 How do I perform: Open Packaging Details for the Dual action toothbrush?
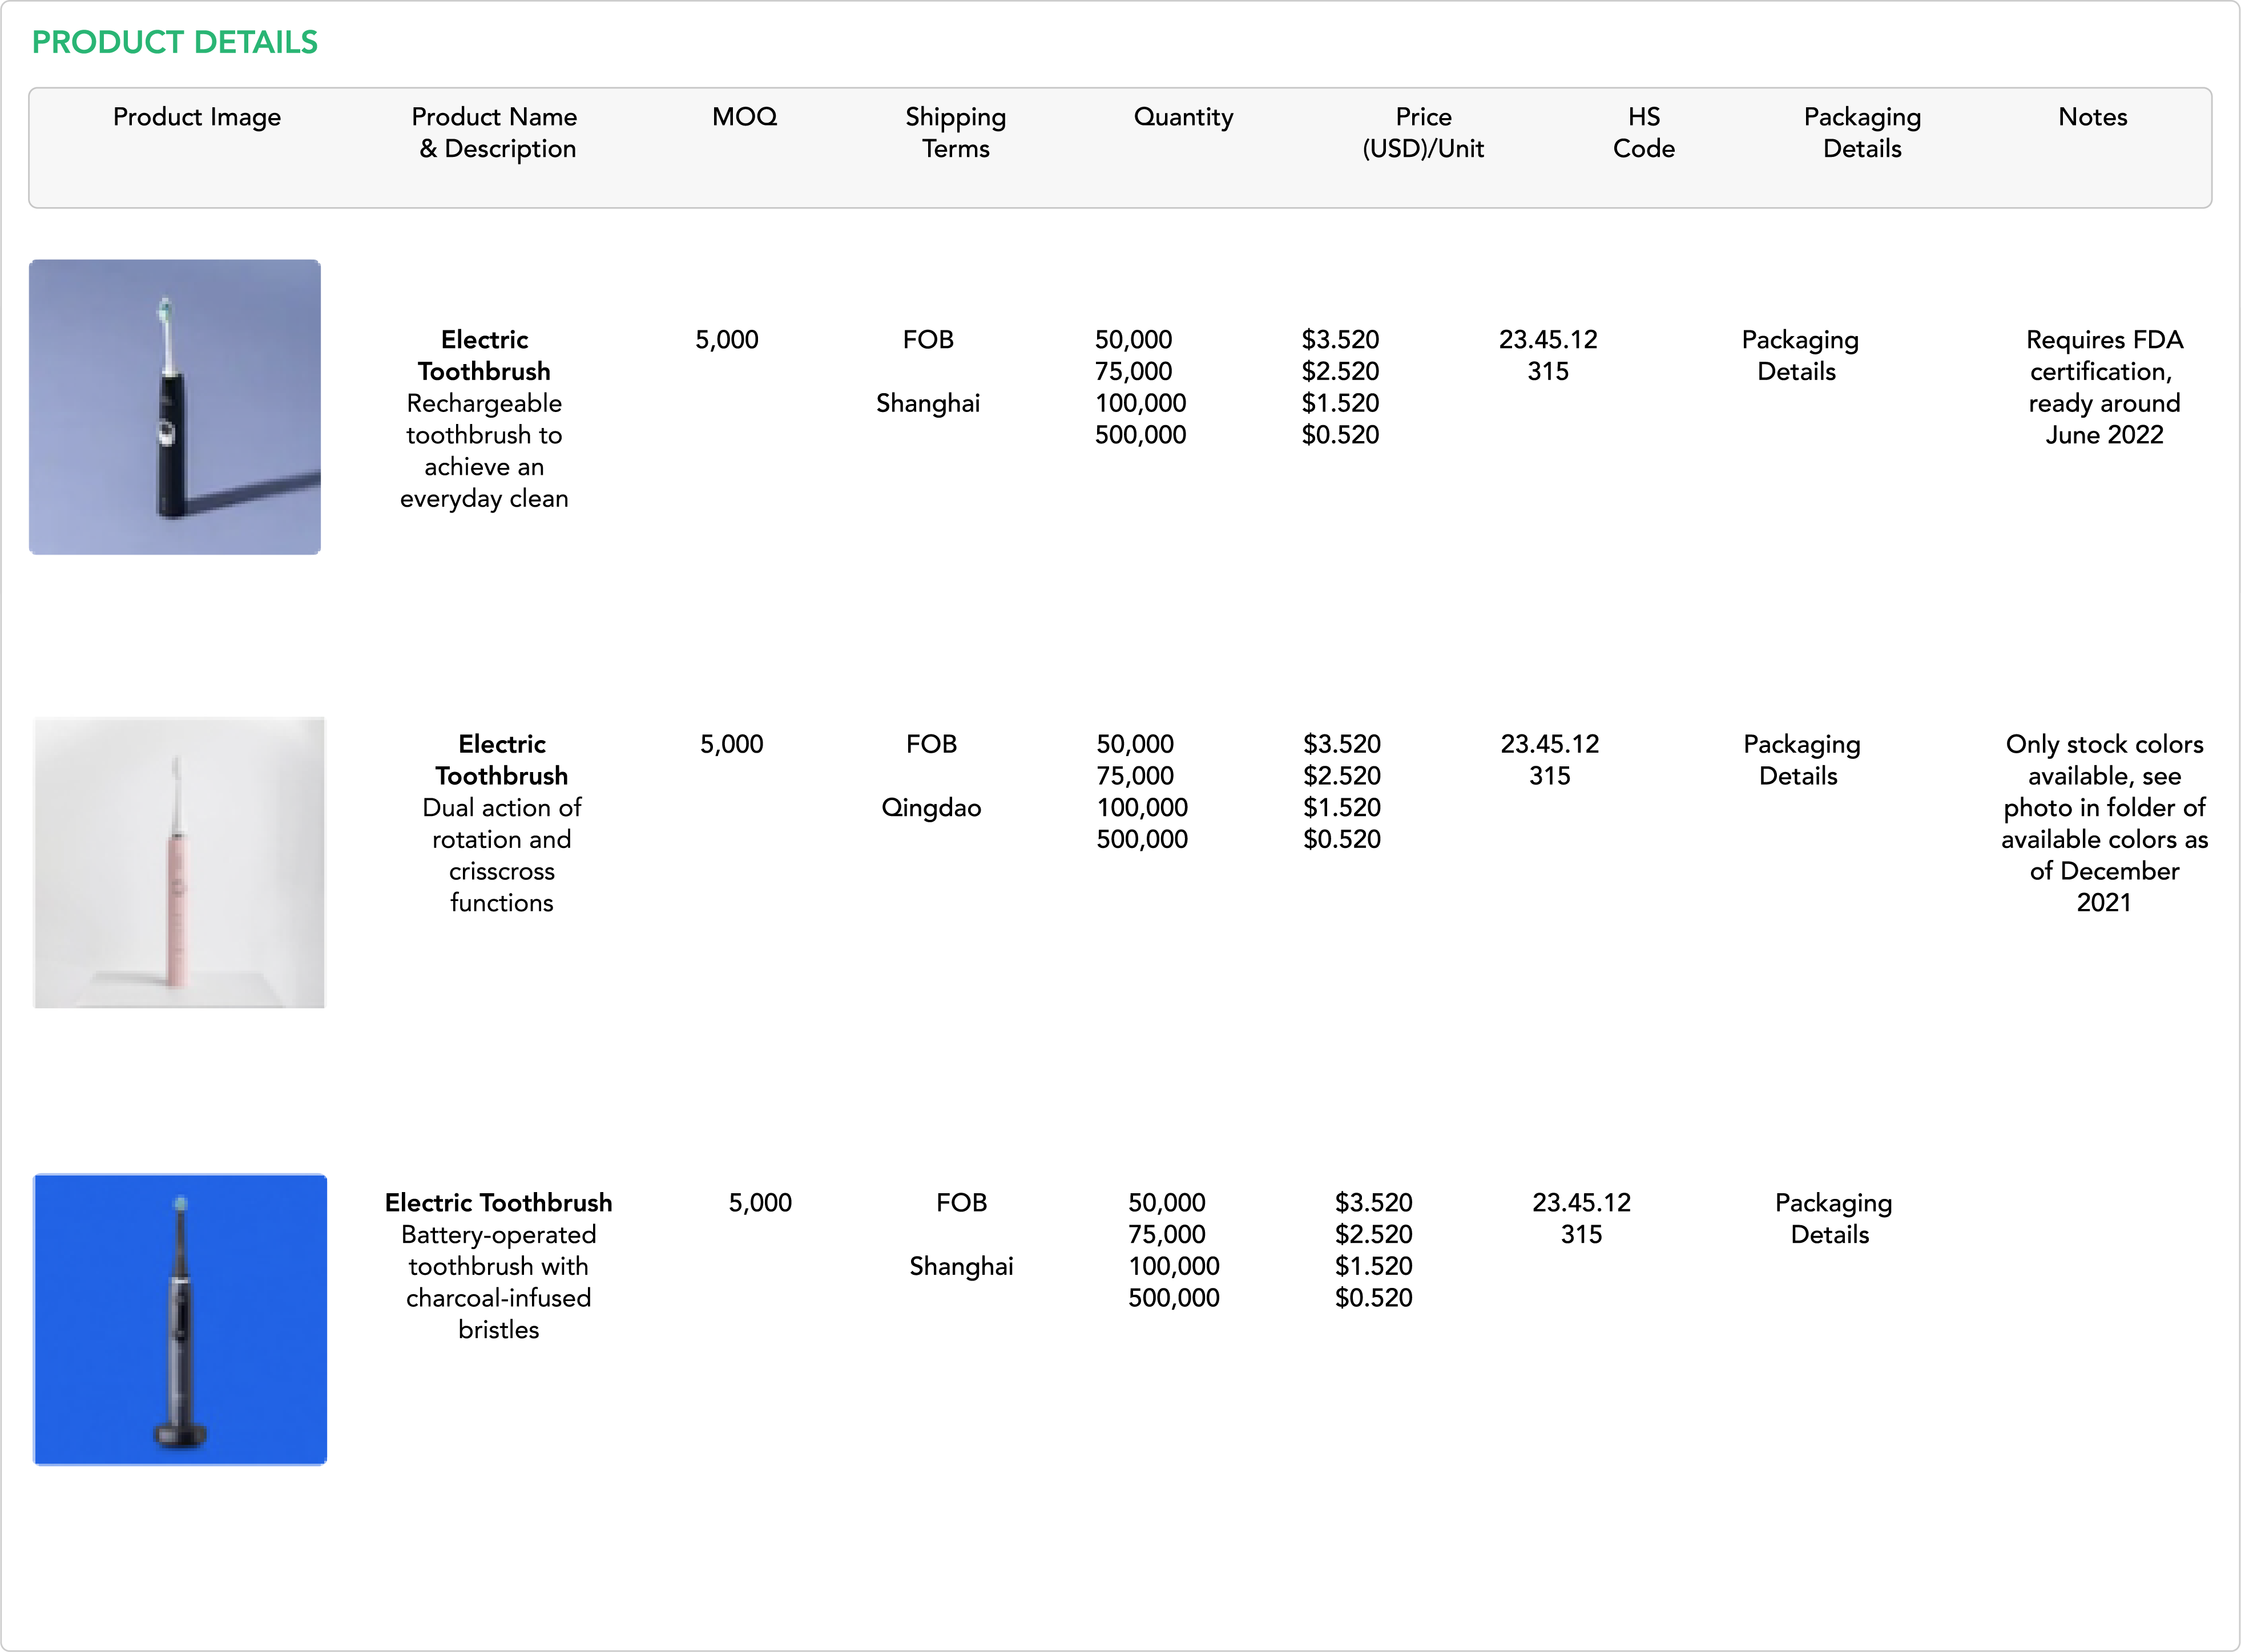[1801, 760]
